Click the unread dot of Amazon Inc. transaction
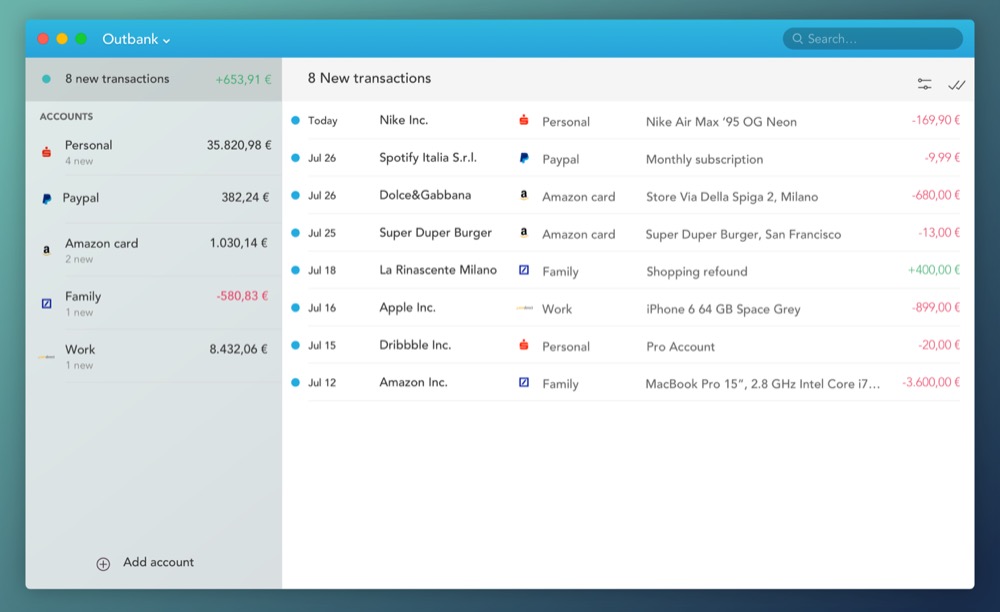Screen dimensions: 1000x612 click(295, 382)
